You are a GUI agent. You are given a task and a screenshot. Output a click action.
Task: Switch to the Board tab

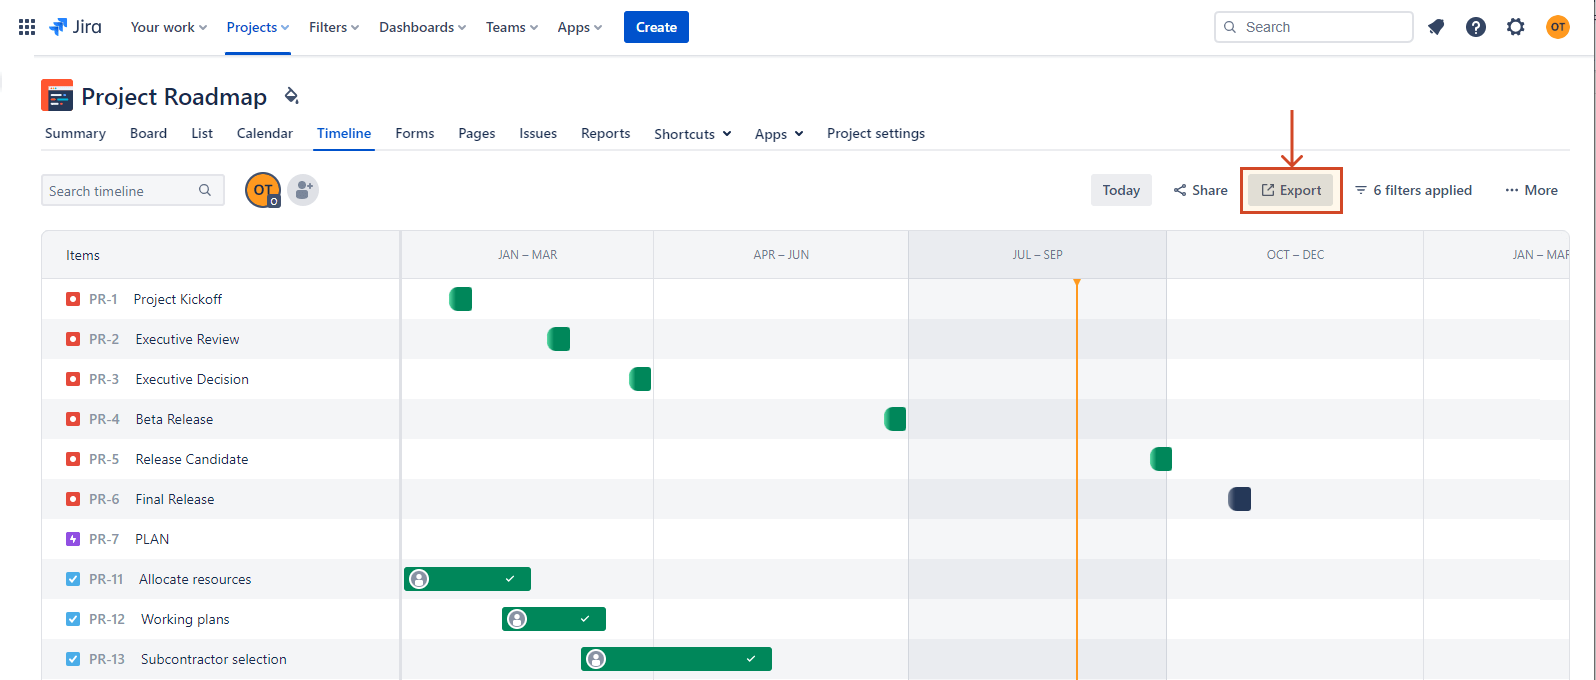coord(148,133)
